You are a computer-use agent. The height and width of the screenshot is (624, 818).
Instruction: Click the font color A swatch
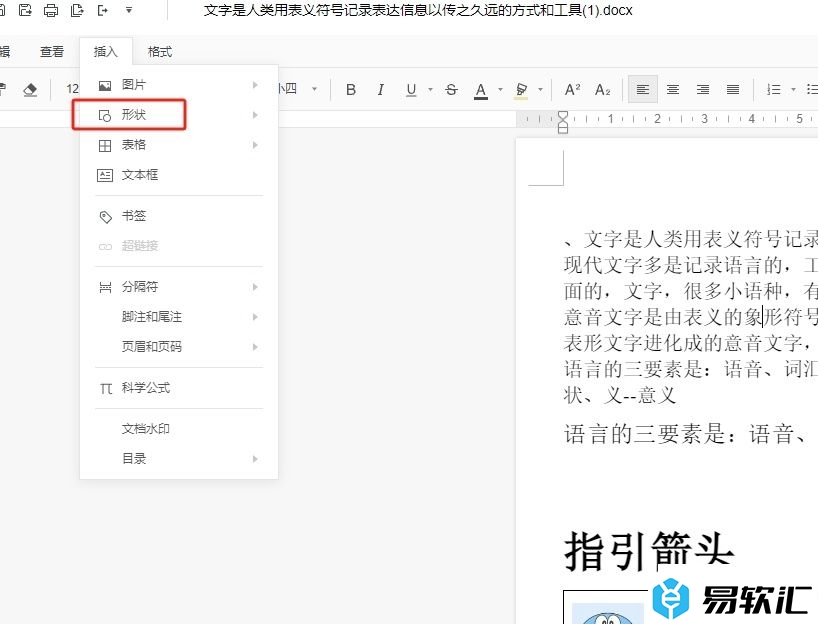(x=480, y=90)
